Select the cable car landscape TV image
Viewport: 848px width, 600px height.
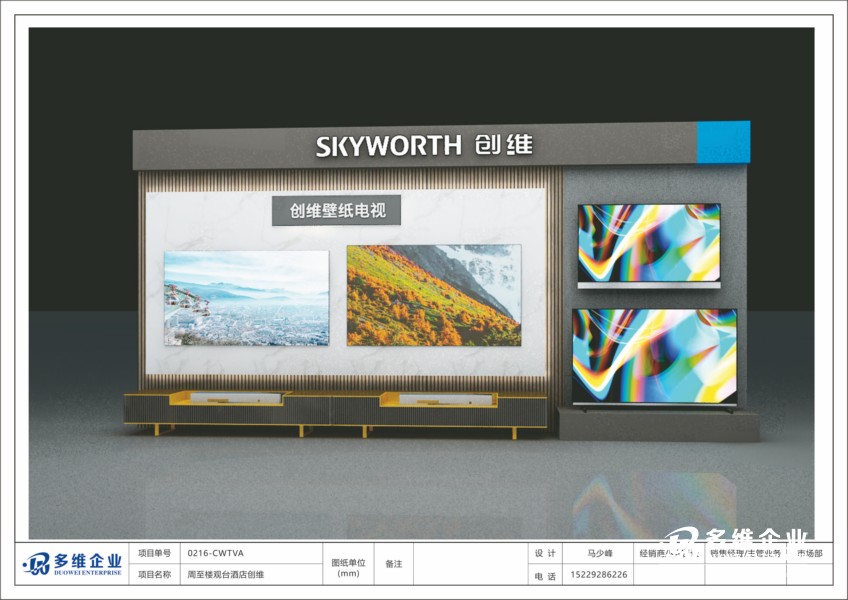(x=247, y=298)
